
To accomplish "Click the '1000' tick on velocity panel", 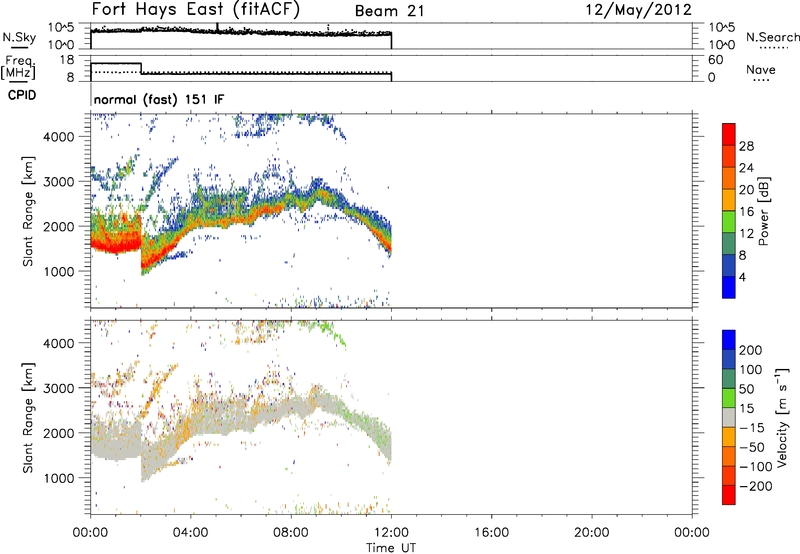I will [59, 478].
